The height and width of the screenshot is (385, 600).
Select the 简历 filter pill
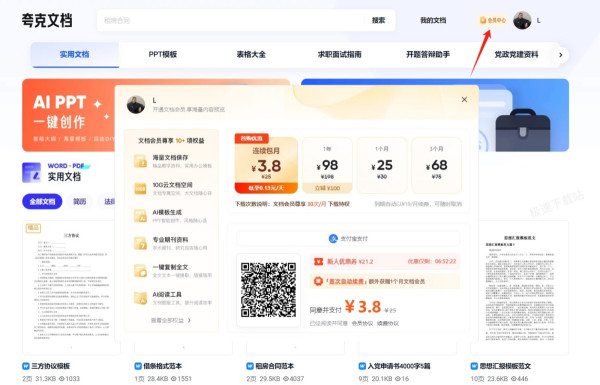click(80, 201)
